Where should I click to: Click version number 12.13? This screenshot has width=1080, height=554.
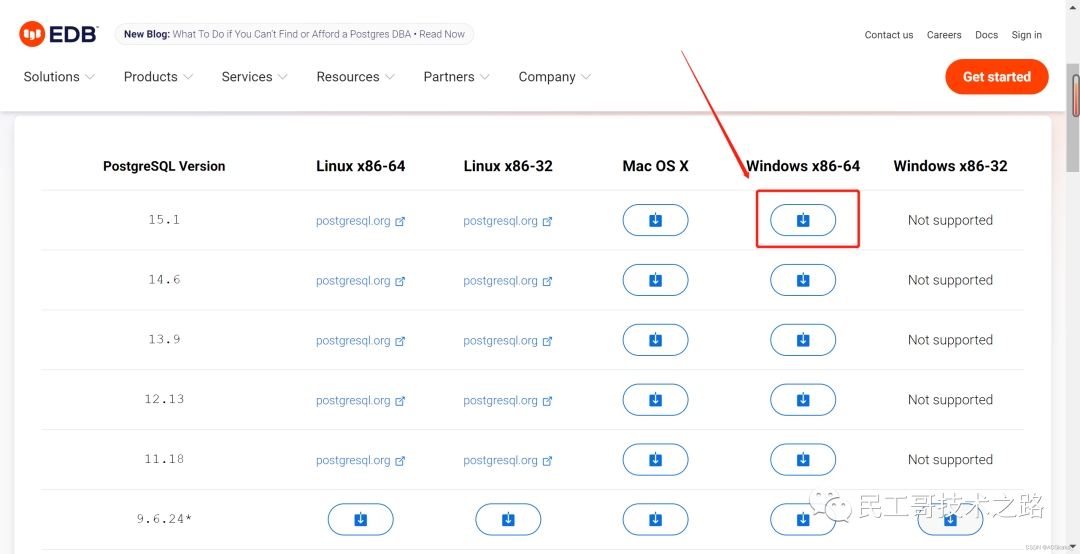[x=164, y=399]
